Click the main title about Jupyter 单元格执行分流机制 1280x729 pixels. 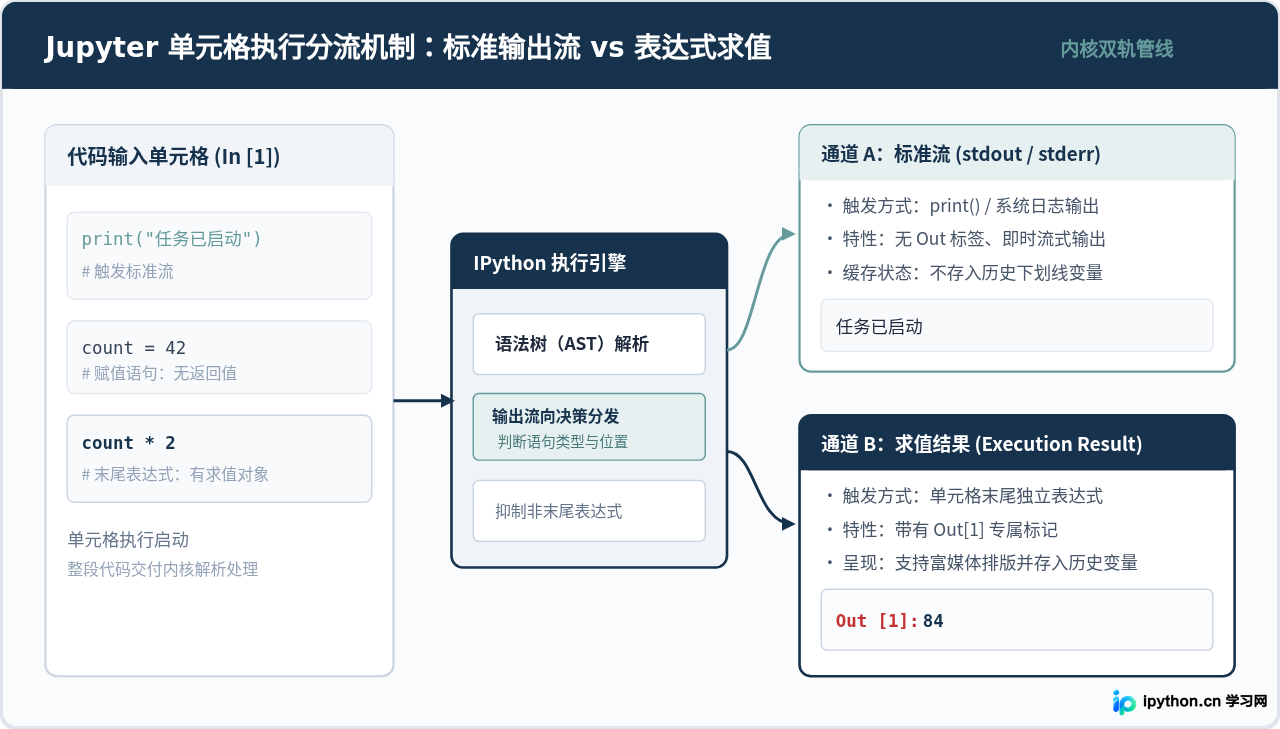click(x=408, y=48)
